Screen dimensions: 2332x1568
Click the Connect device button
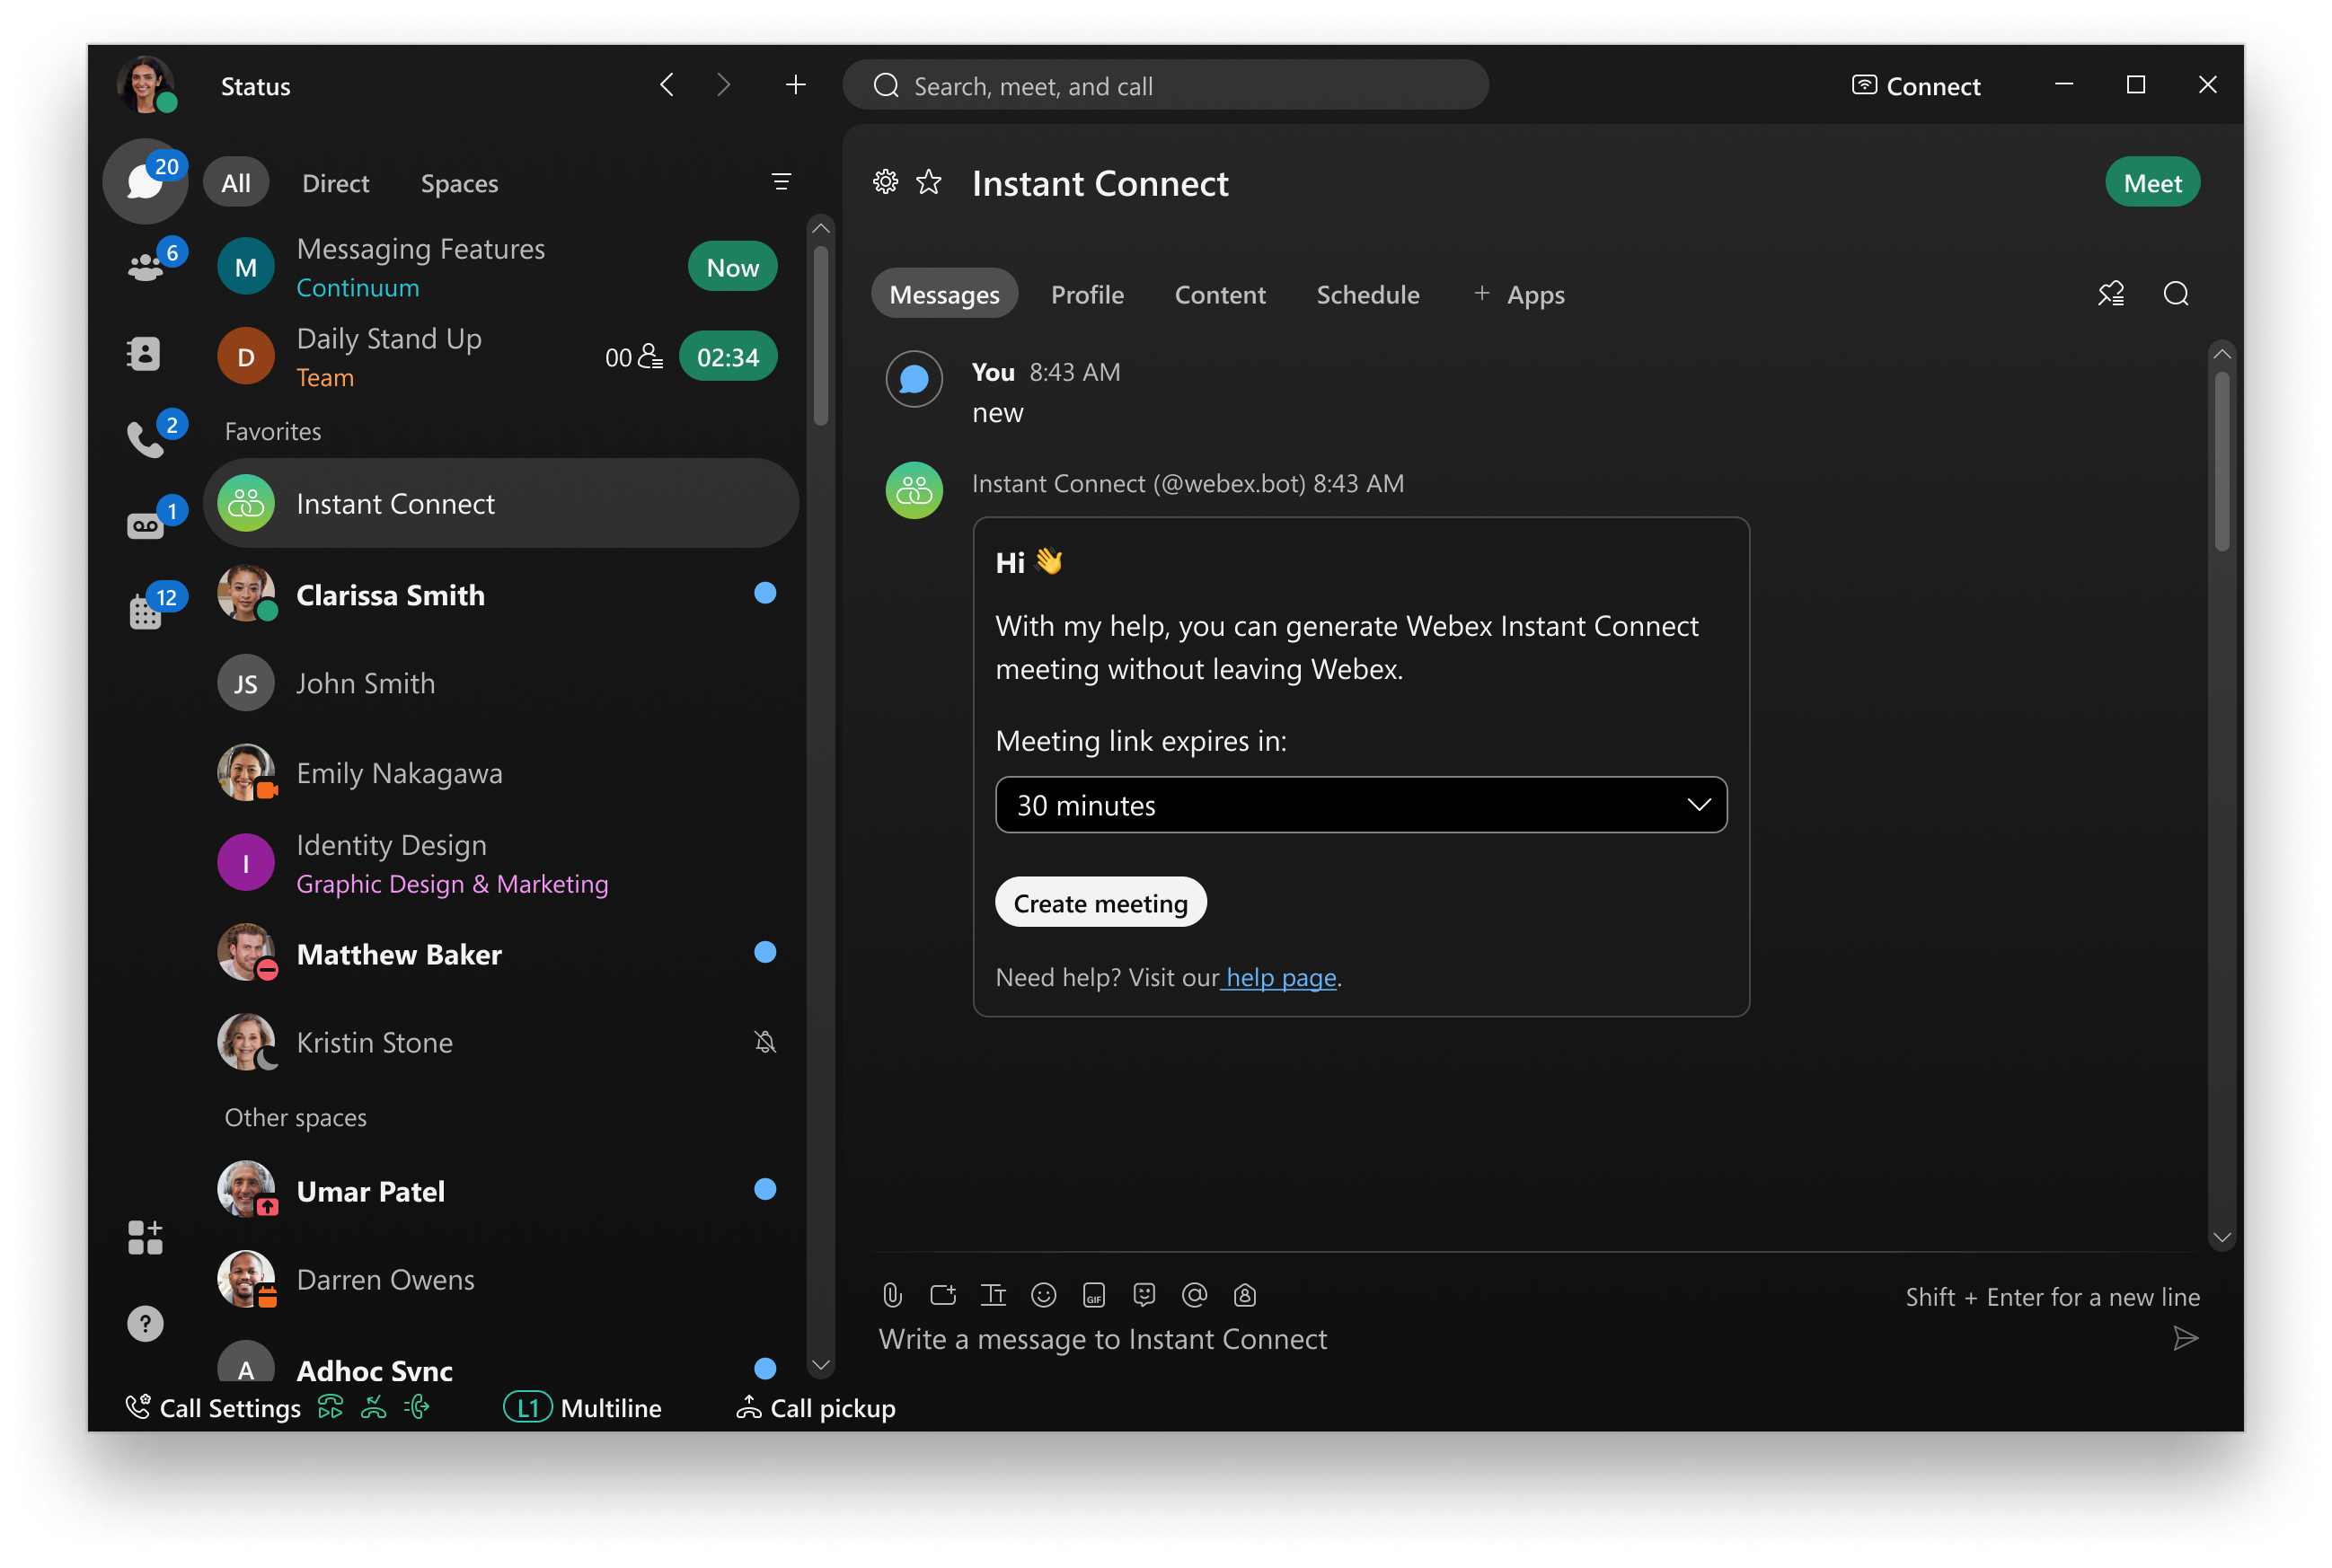[1915, 86]
